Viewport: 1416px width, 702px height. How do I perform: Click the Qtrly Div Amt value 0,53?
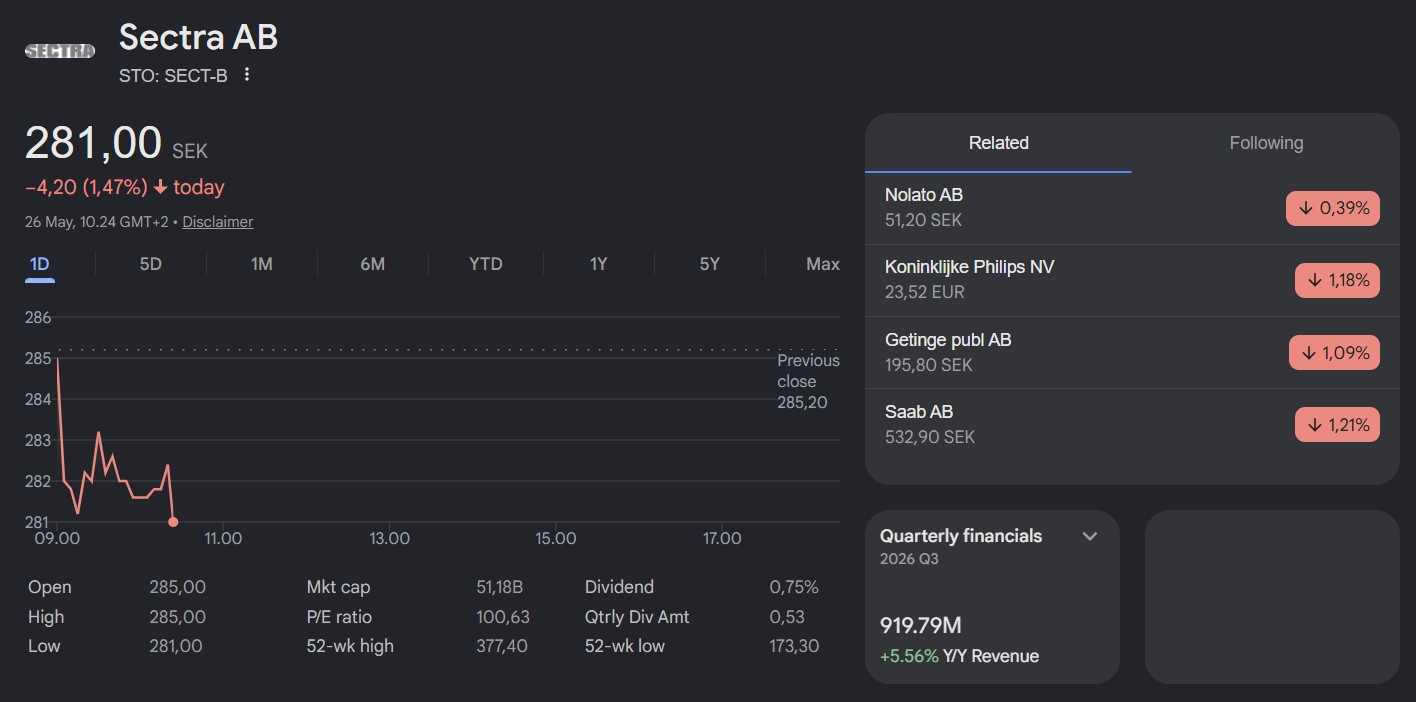point(787,617)
